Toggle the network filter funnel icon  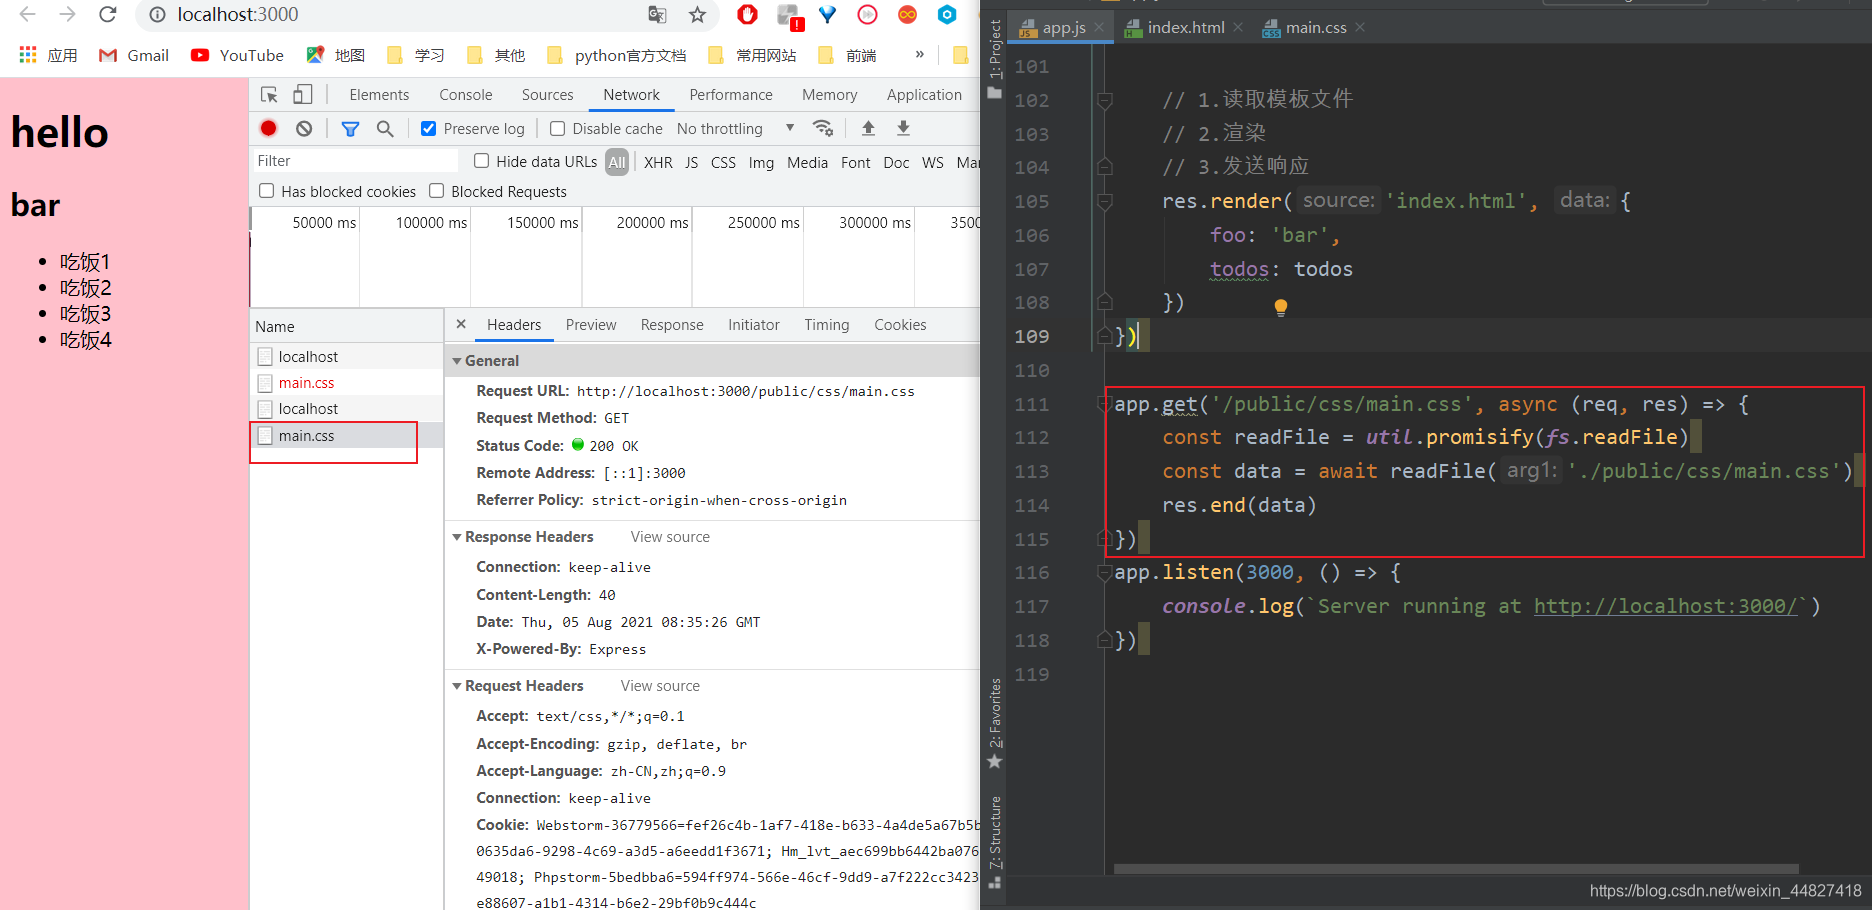pos(350,129)
